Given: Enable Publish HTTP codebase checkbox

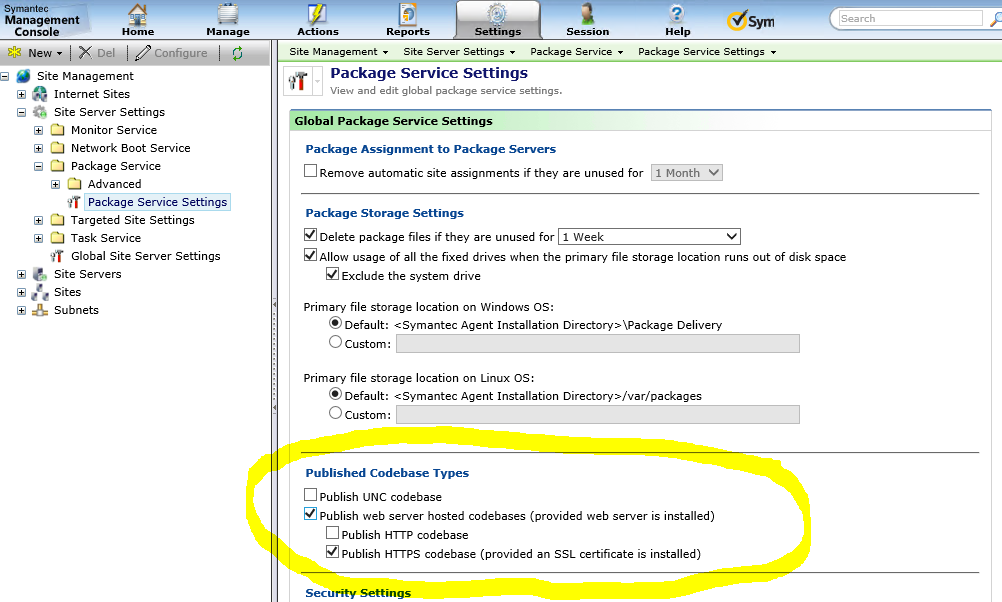Looking at the screenshot, I should point(332,532).
